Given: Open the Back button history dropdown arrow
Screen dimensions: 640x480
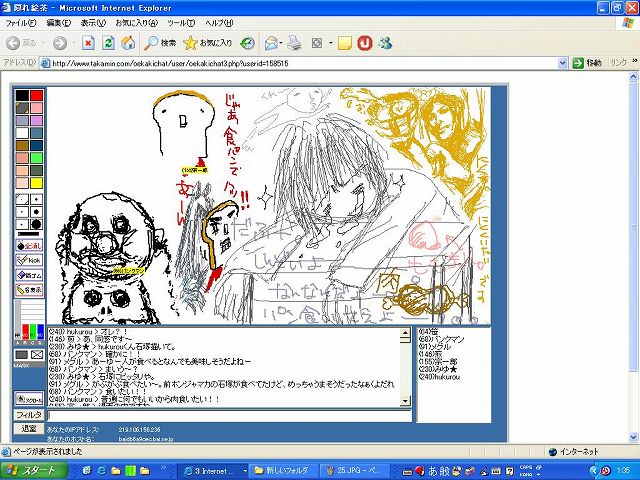Looking at the screenshot, I should coord(43,43).
